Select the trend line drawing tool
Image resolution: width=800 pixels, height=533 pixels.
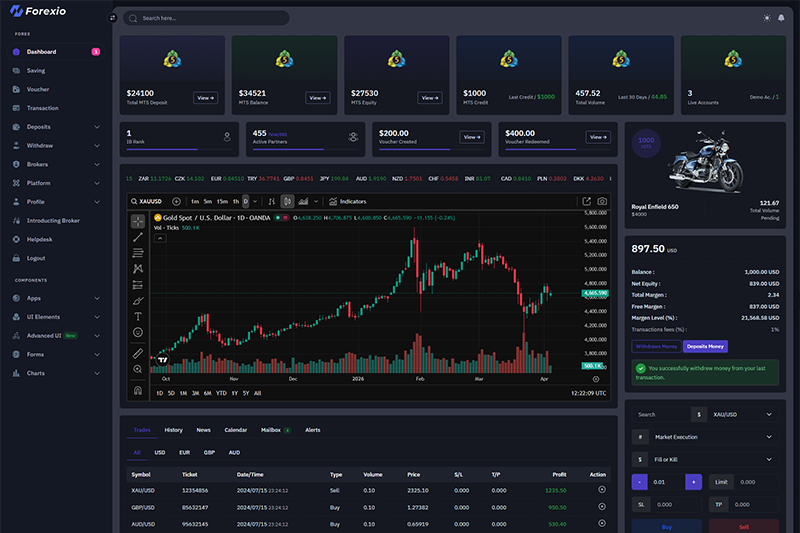[138, 237]
